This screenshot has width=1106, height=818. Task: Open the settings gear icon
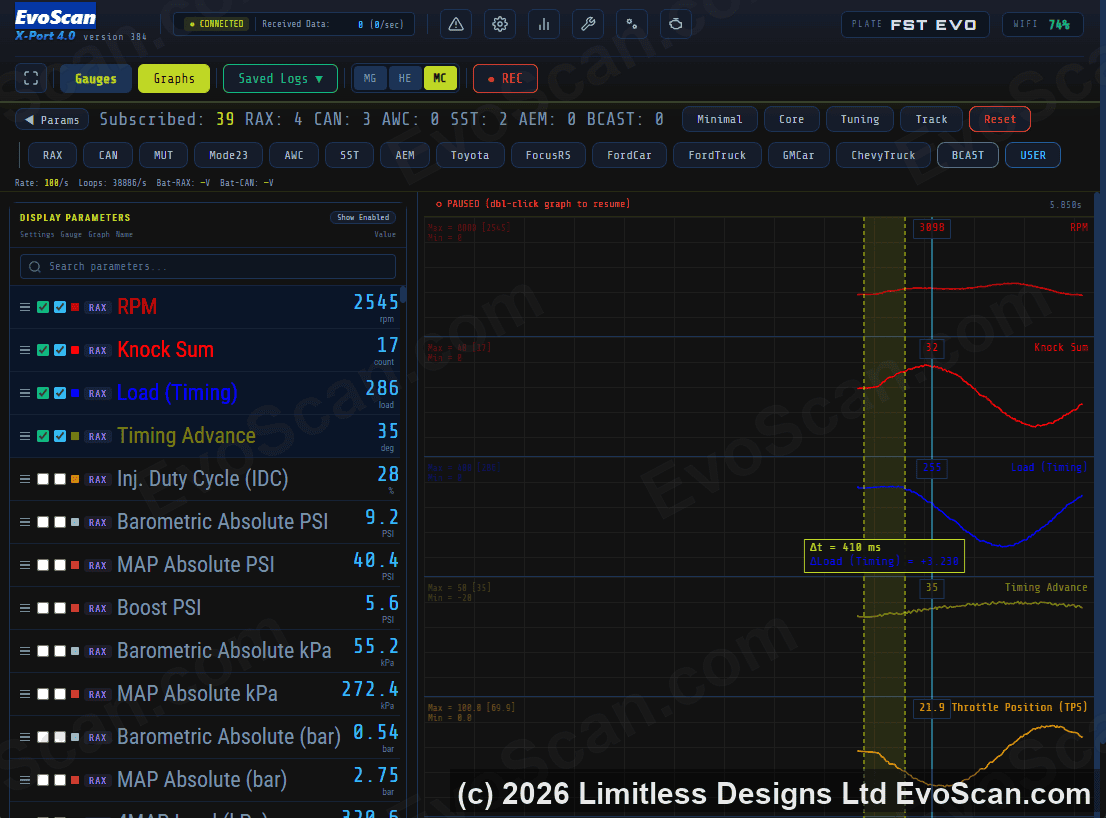coord(500,24)
